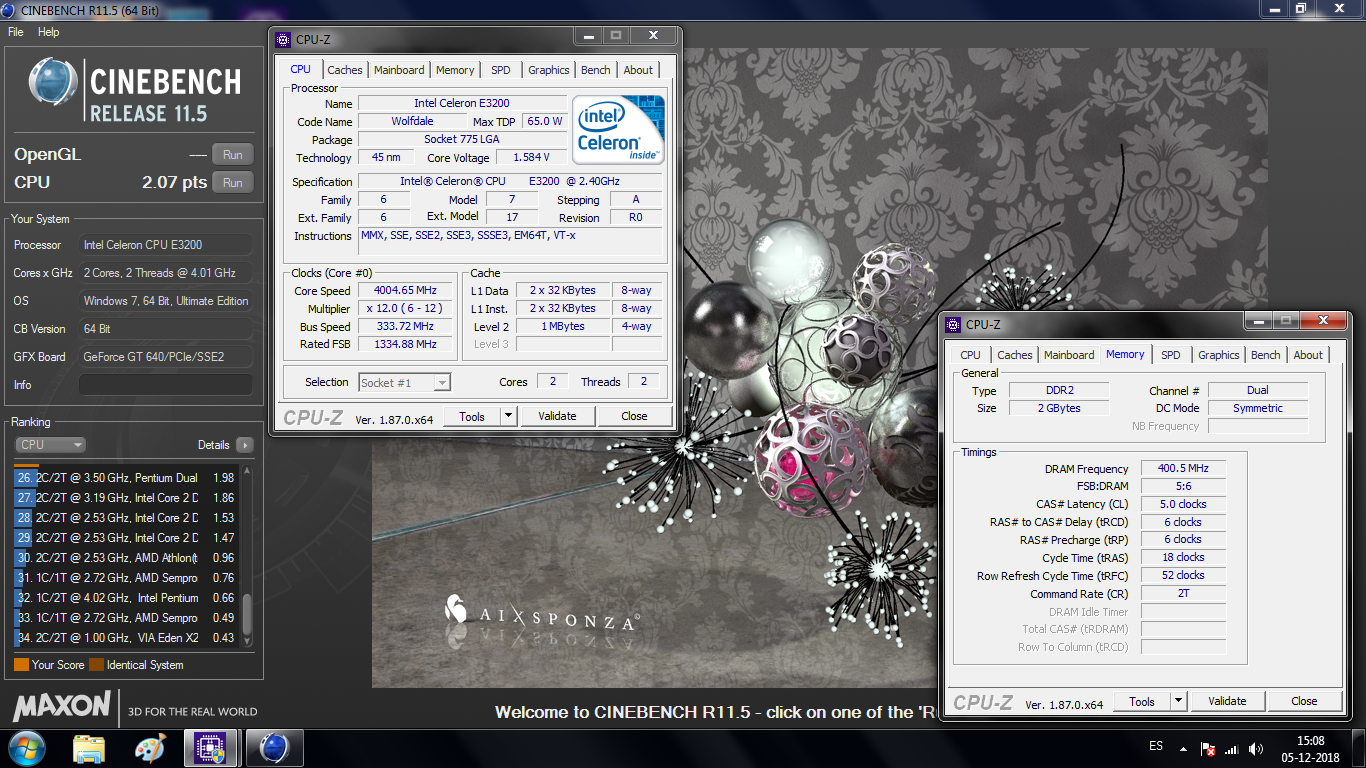Open Graphics tab in Memory window
The width and height of the screenshot is (1366, 768).
(1219, 355)
